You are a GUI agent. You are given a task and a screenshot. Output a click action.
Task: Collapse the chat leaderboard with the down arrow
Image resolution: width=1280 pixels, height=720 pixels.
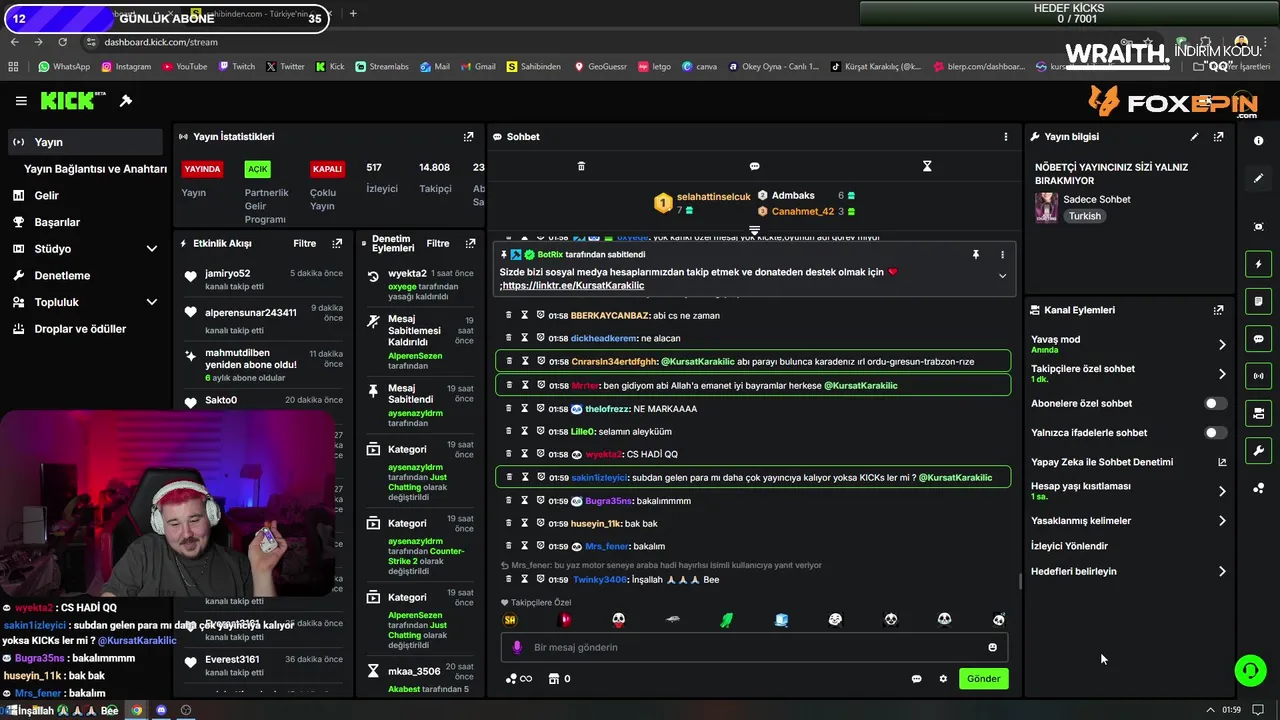754,231
